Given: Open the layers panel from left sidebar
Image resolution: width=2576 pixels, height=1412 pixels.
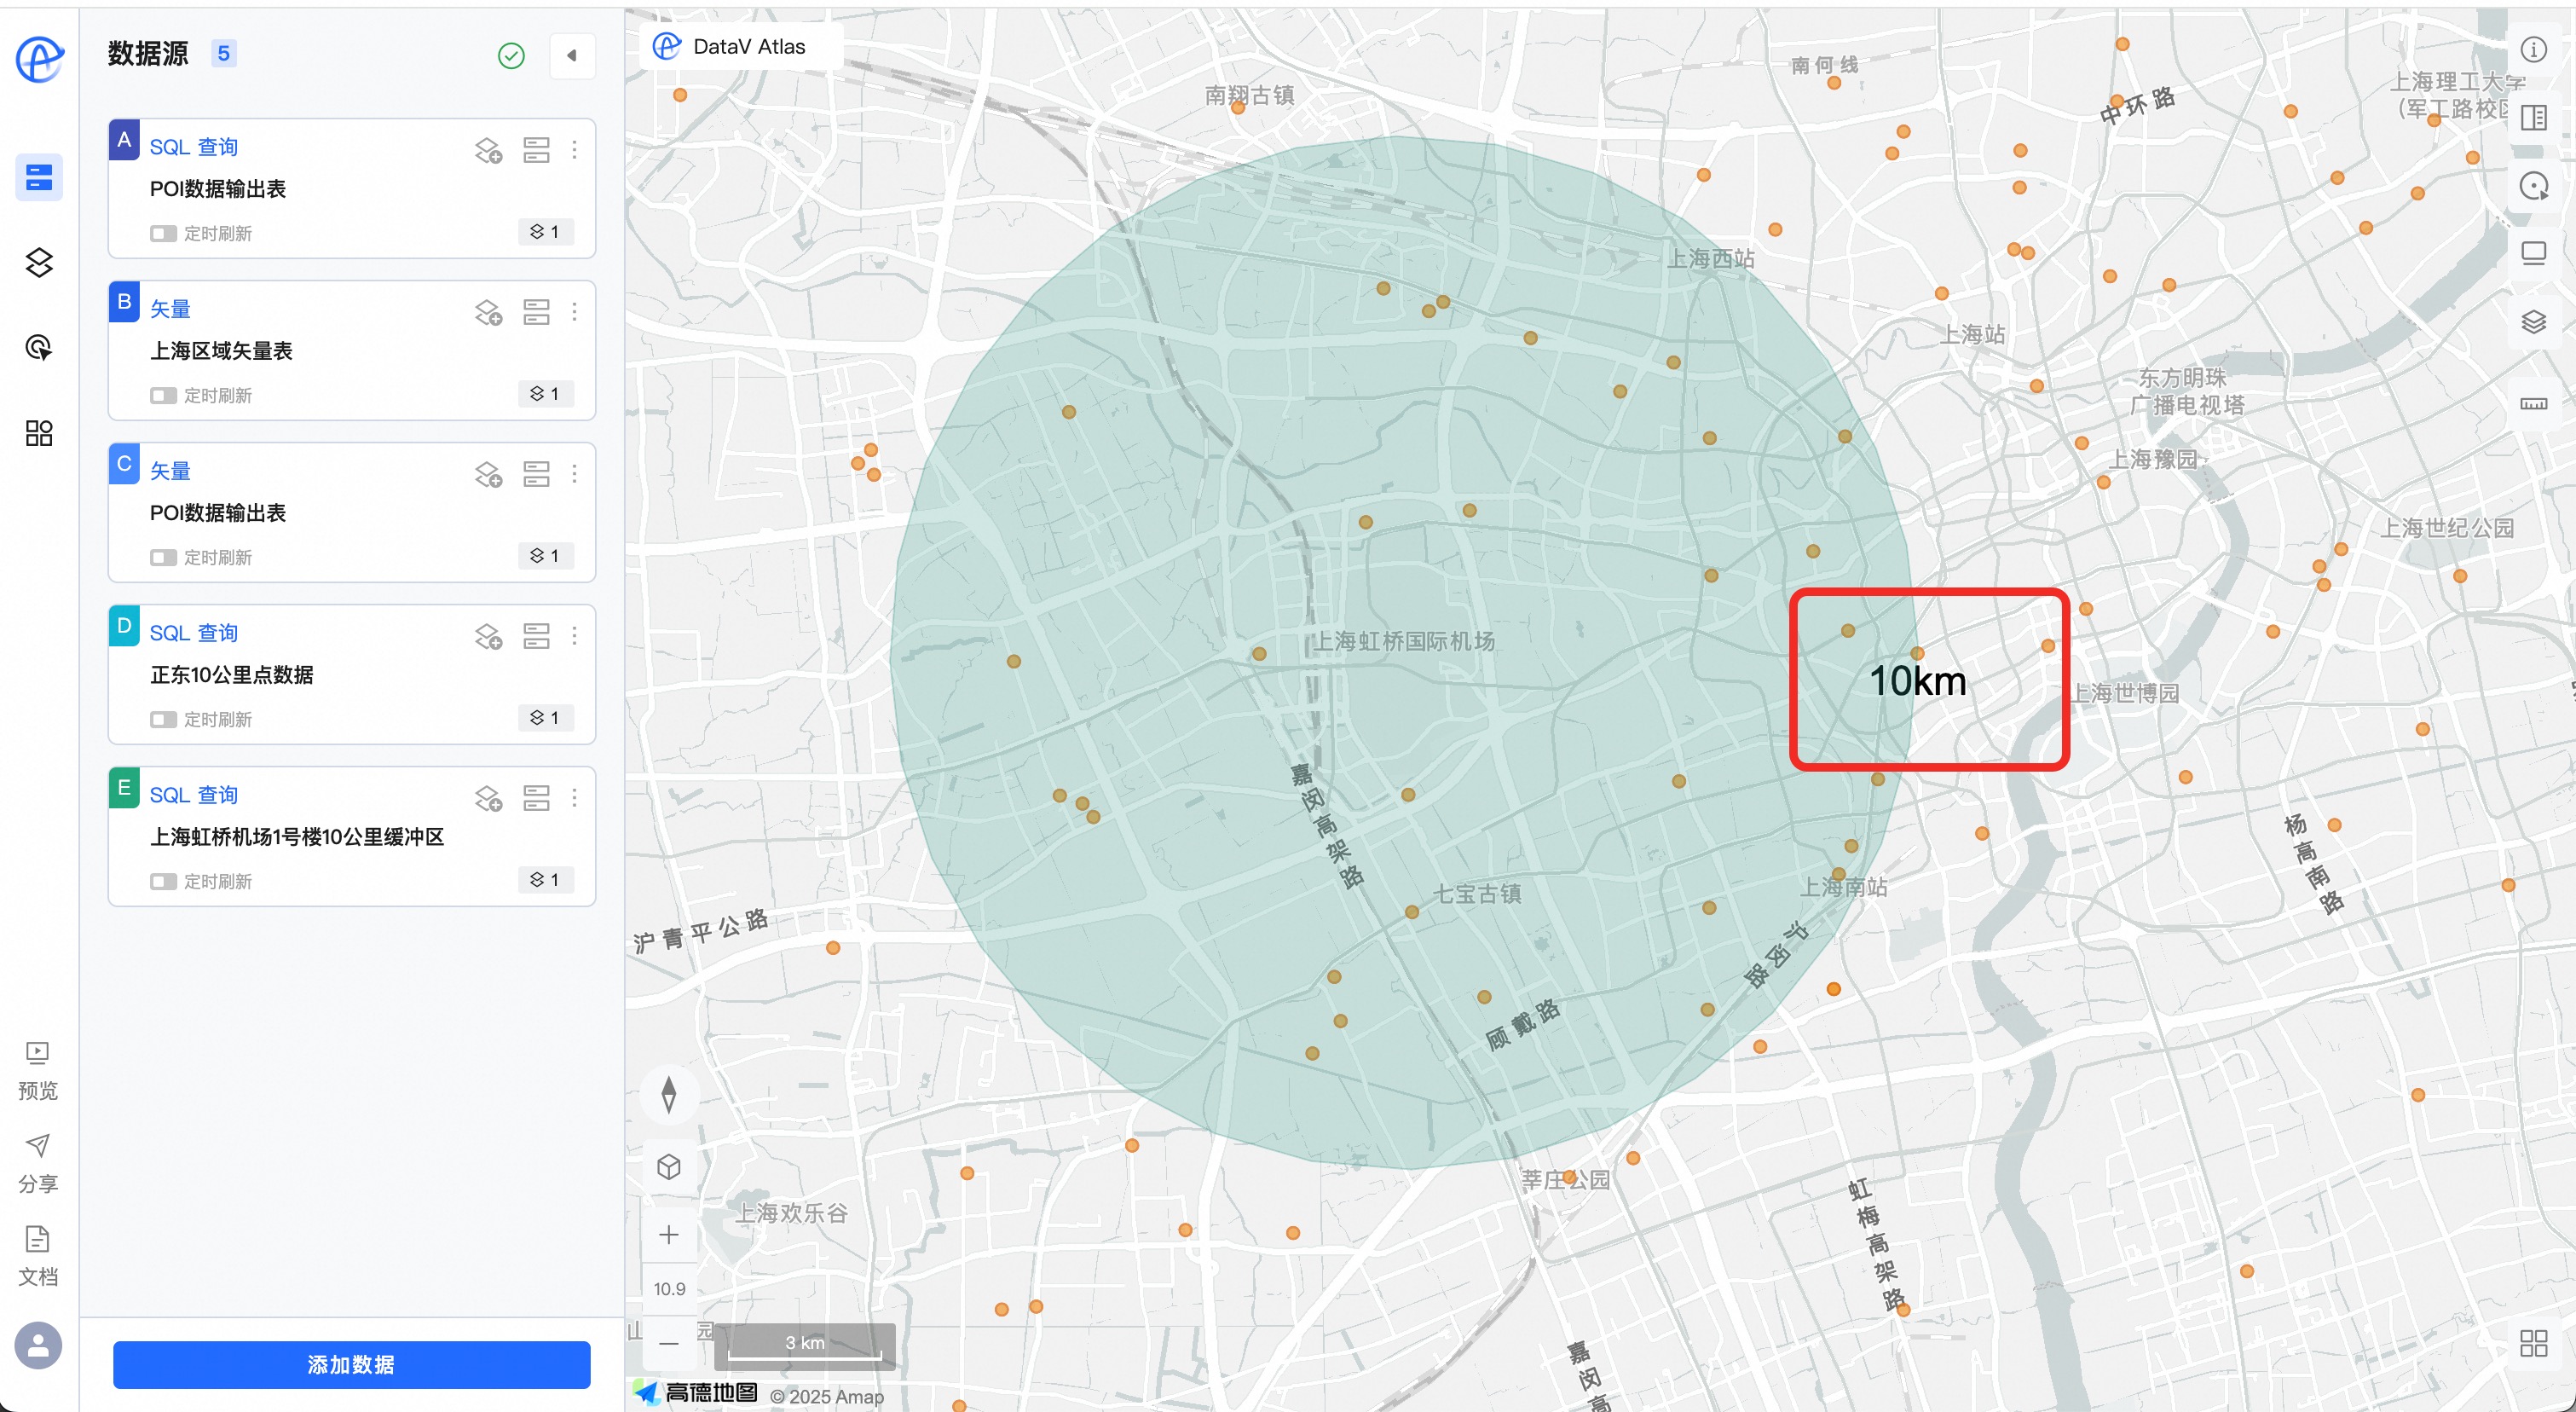Looking at the screenshot, I should click(39, 262).
